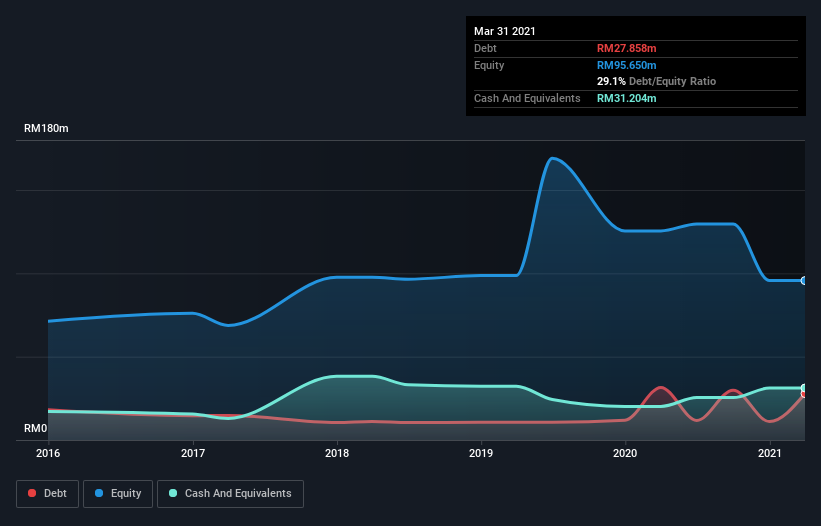Click the RM0 y-axis label
The width and height of the screenshot is (821, 526).
(x=36, y=428)
